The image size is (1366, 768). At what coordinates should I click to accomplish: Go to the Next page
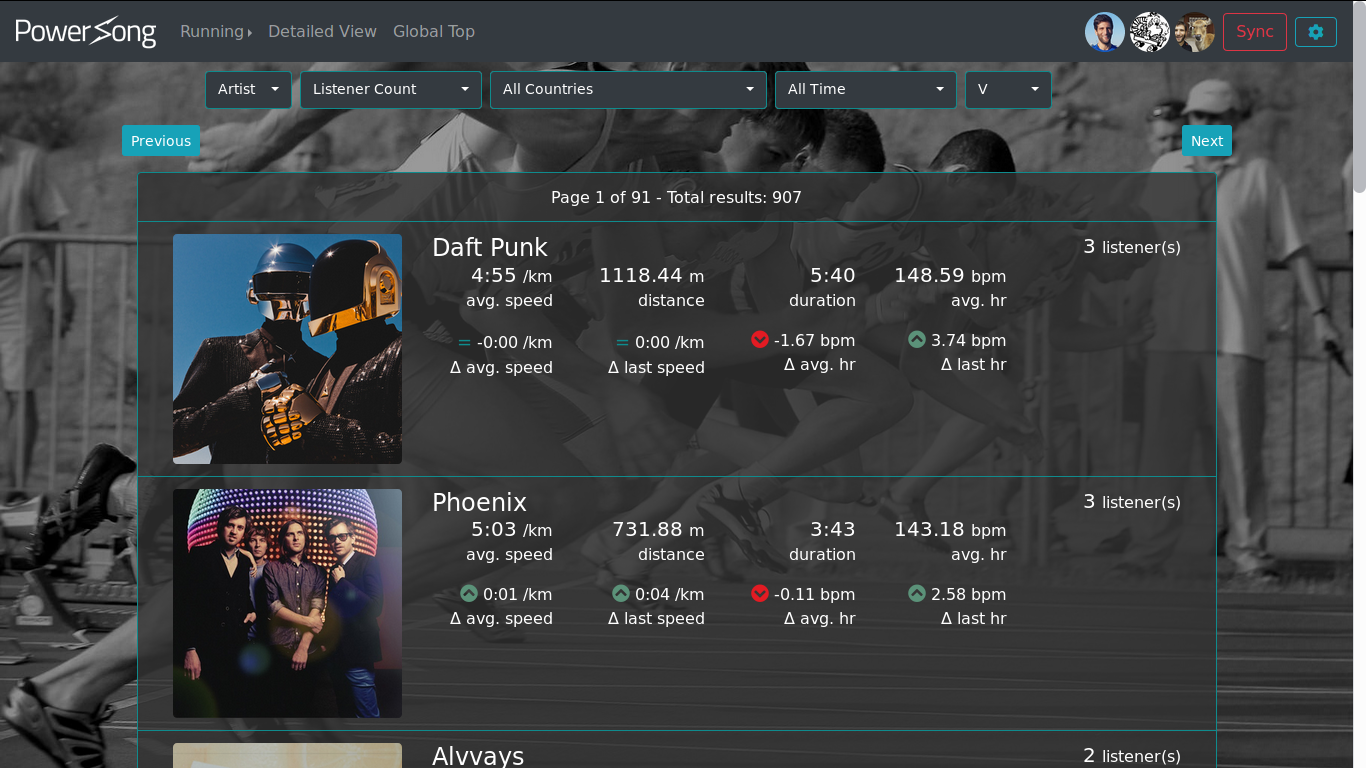click(x=1207, y=141)
